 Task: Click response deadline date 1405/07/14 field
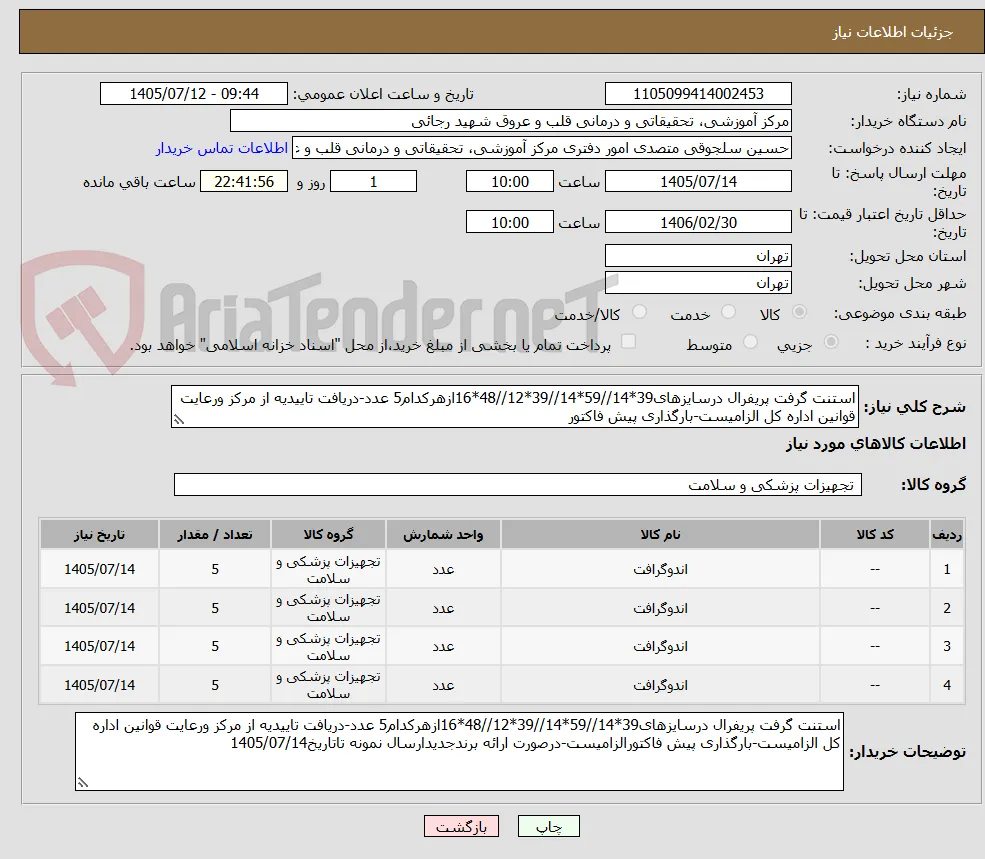coord(698,182)
